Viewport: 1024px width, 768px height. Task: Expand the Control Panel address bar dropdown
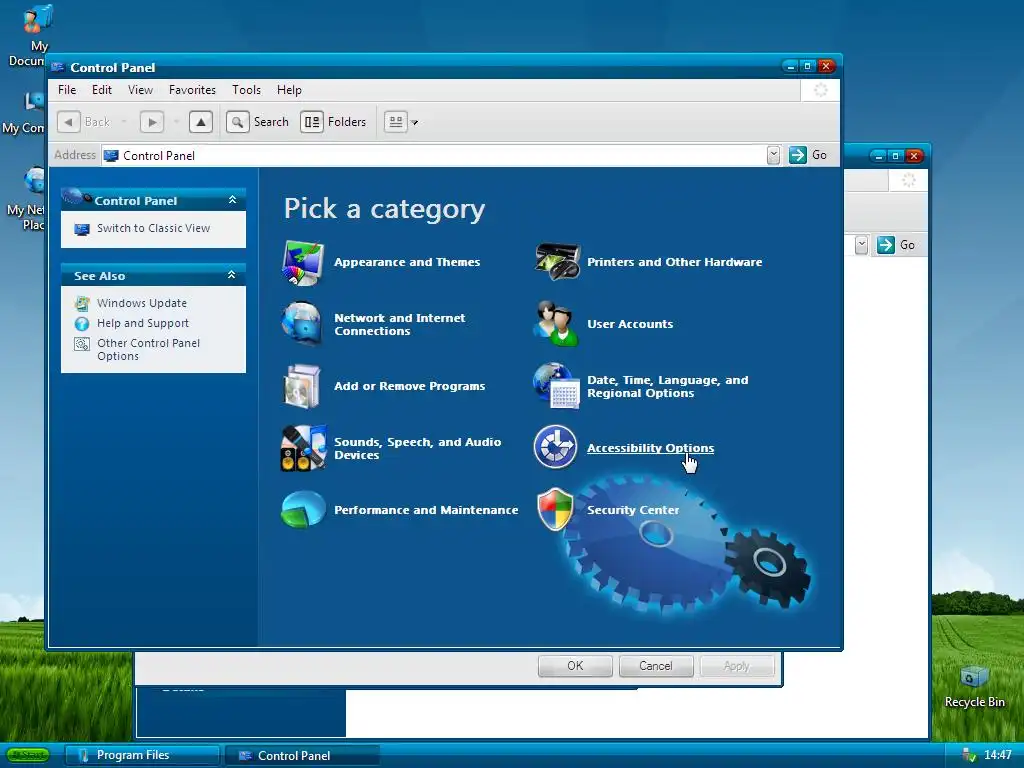pos(773,155)
